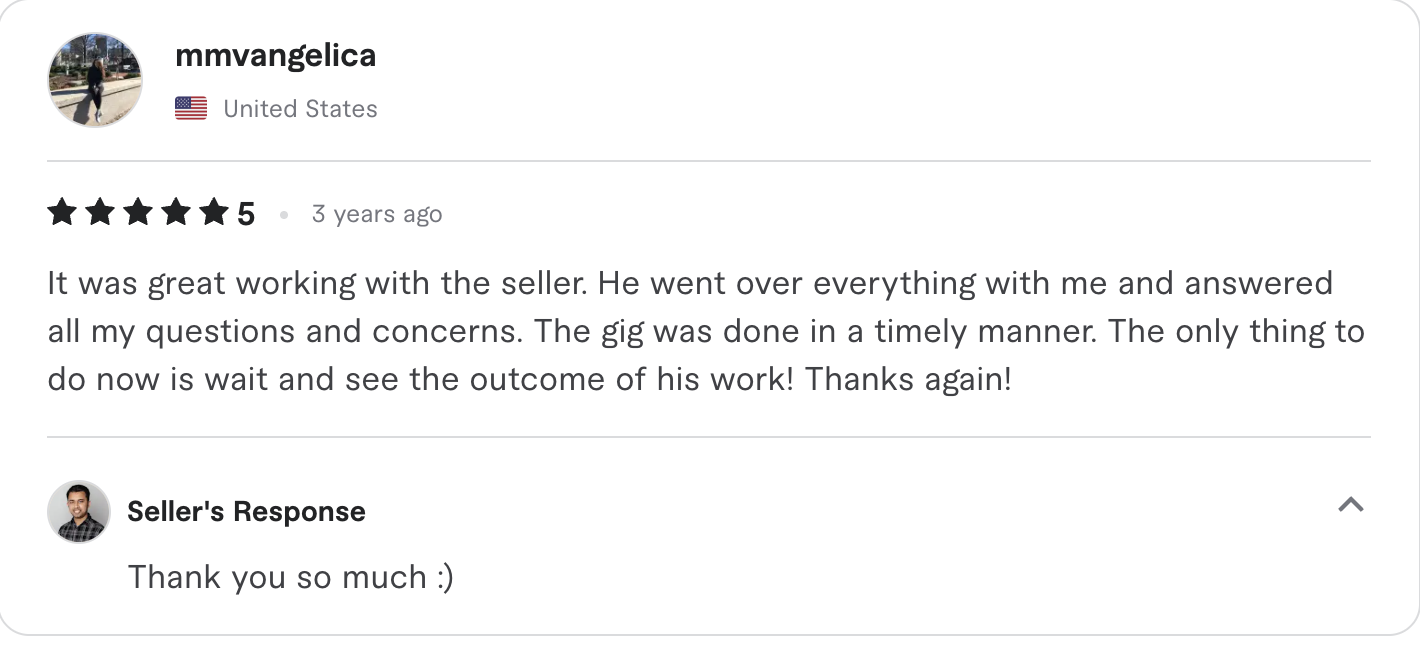The image size is (1420, 656).
Task: Click the Seller's Response heading
Action: (x=245, y=511)
